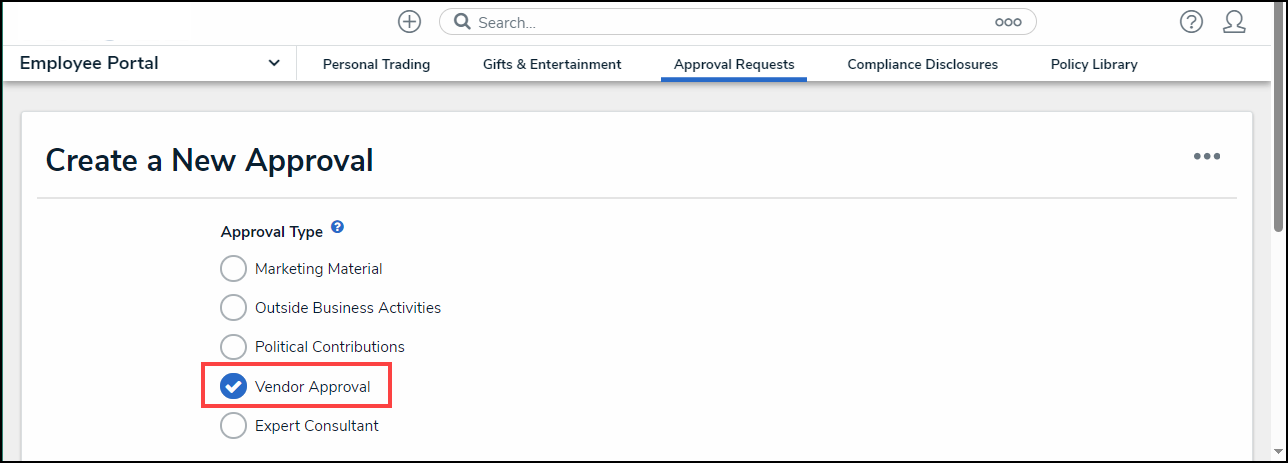The width and height of the screenshot is (1288, 463).
Task: Switch to the Personal Trading tab
Action: 376,65
